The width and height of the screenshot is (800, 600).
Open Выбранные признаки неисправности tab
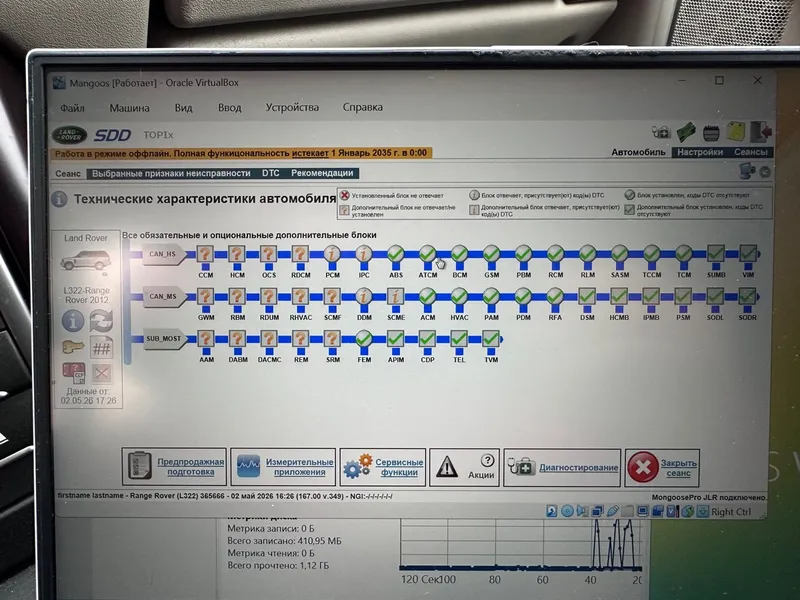171,173
